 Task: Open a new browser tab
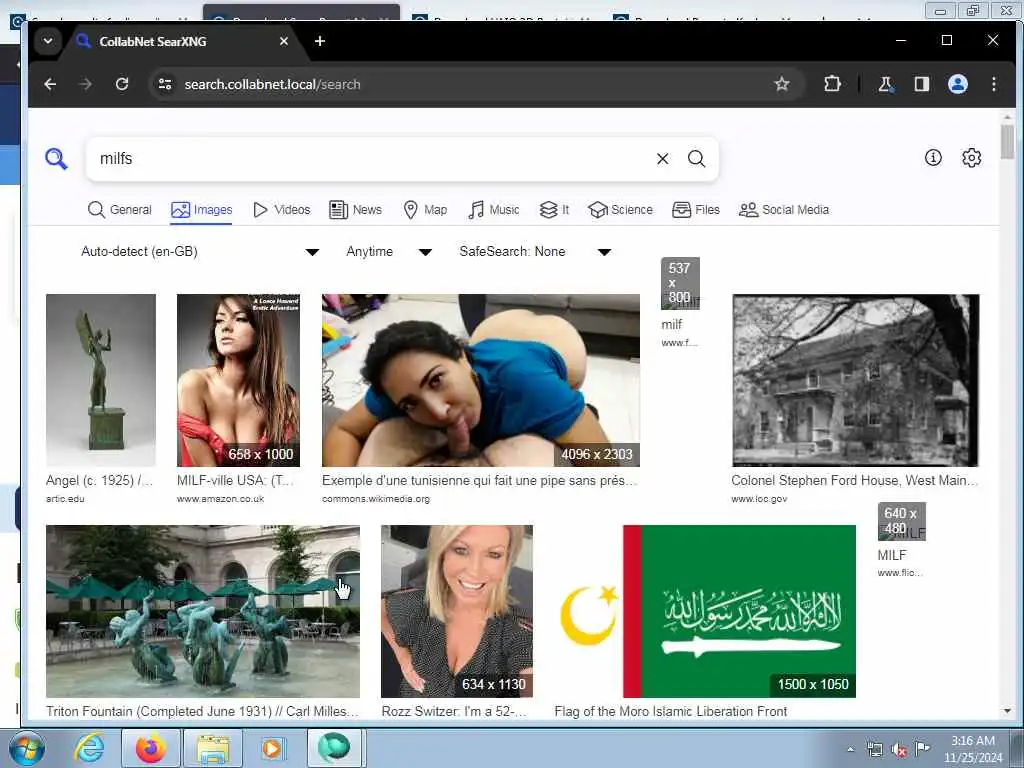pos(319,41)
